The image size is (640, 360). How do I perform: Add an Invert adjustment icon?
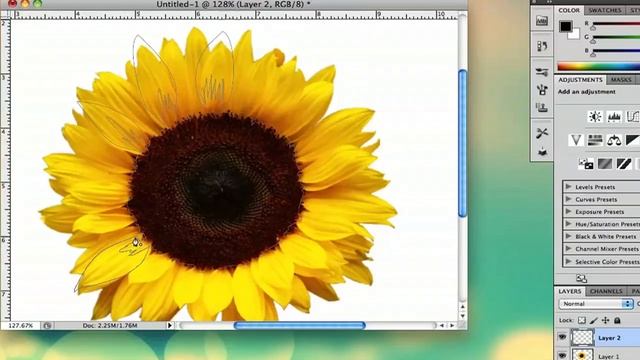(x=586, y=164)
